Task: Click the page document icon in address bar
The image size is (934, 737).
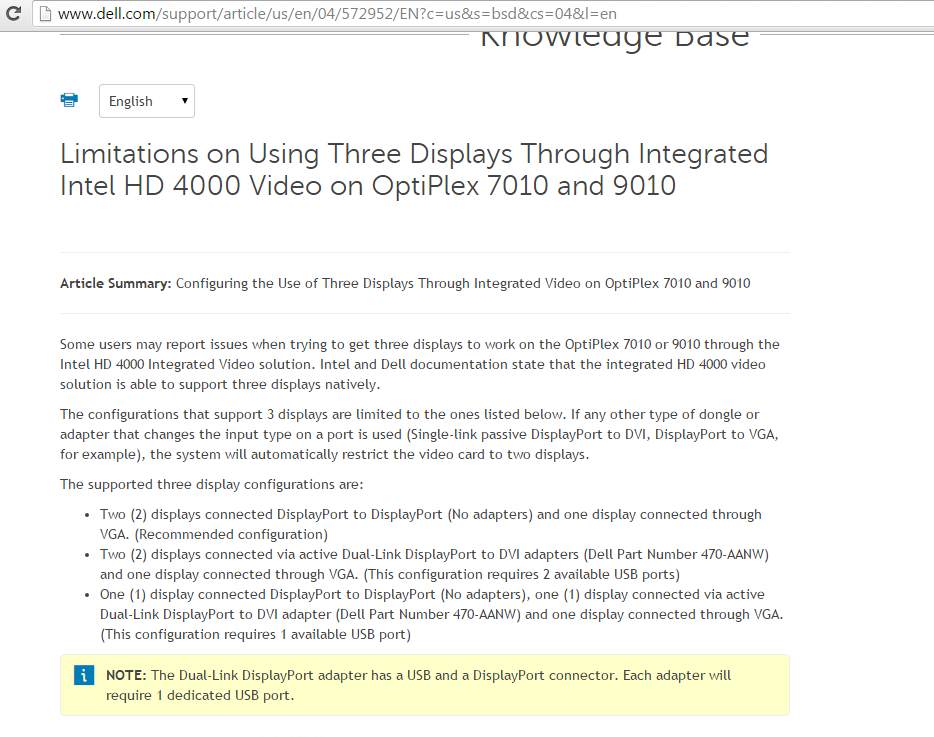Action: 45,13
